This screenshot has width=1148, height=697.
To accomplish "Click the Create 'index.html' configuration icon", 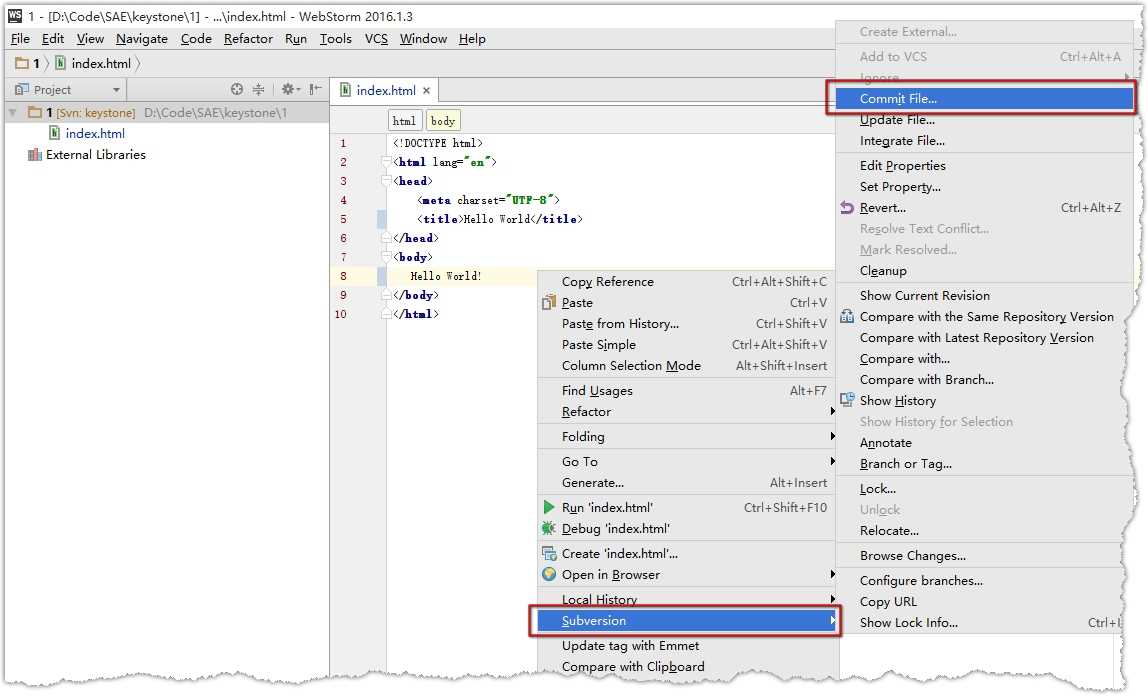I will coord(549,554).
